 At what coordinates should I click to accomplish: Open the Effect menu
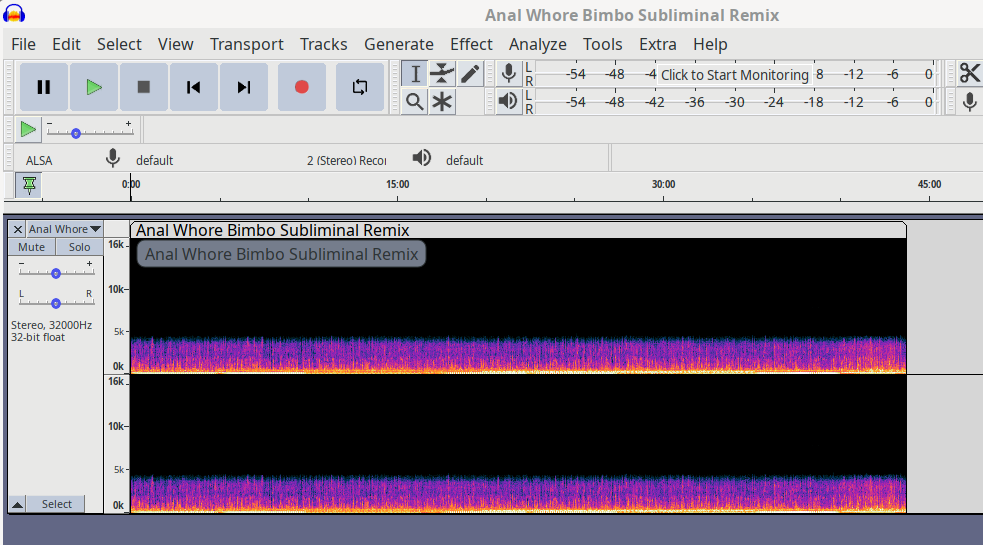coord(471,44)
